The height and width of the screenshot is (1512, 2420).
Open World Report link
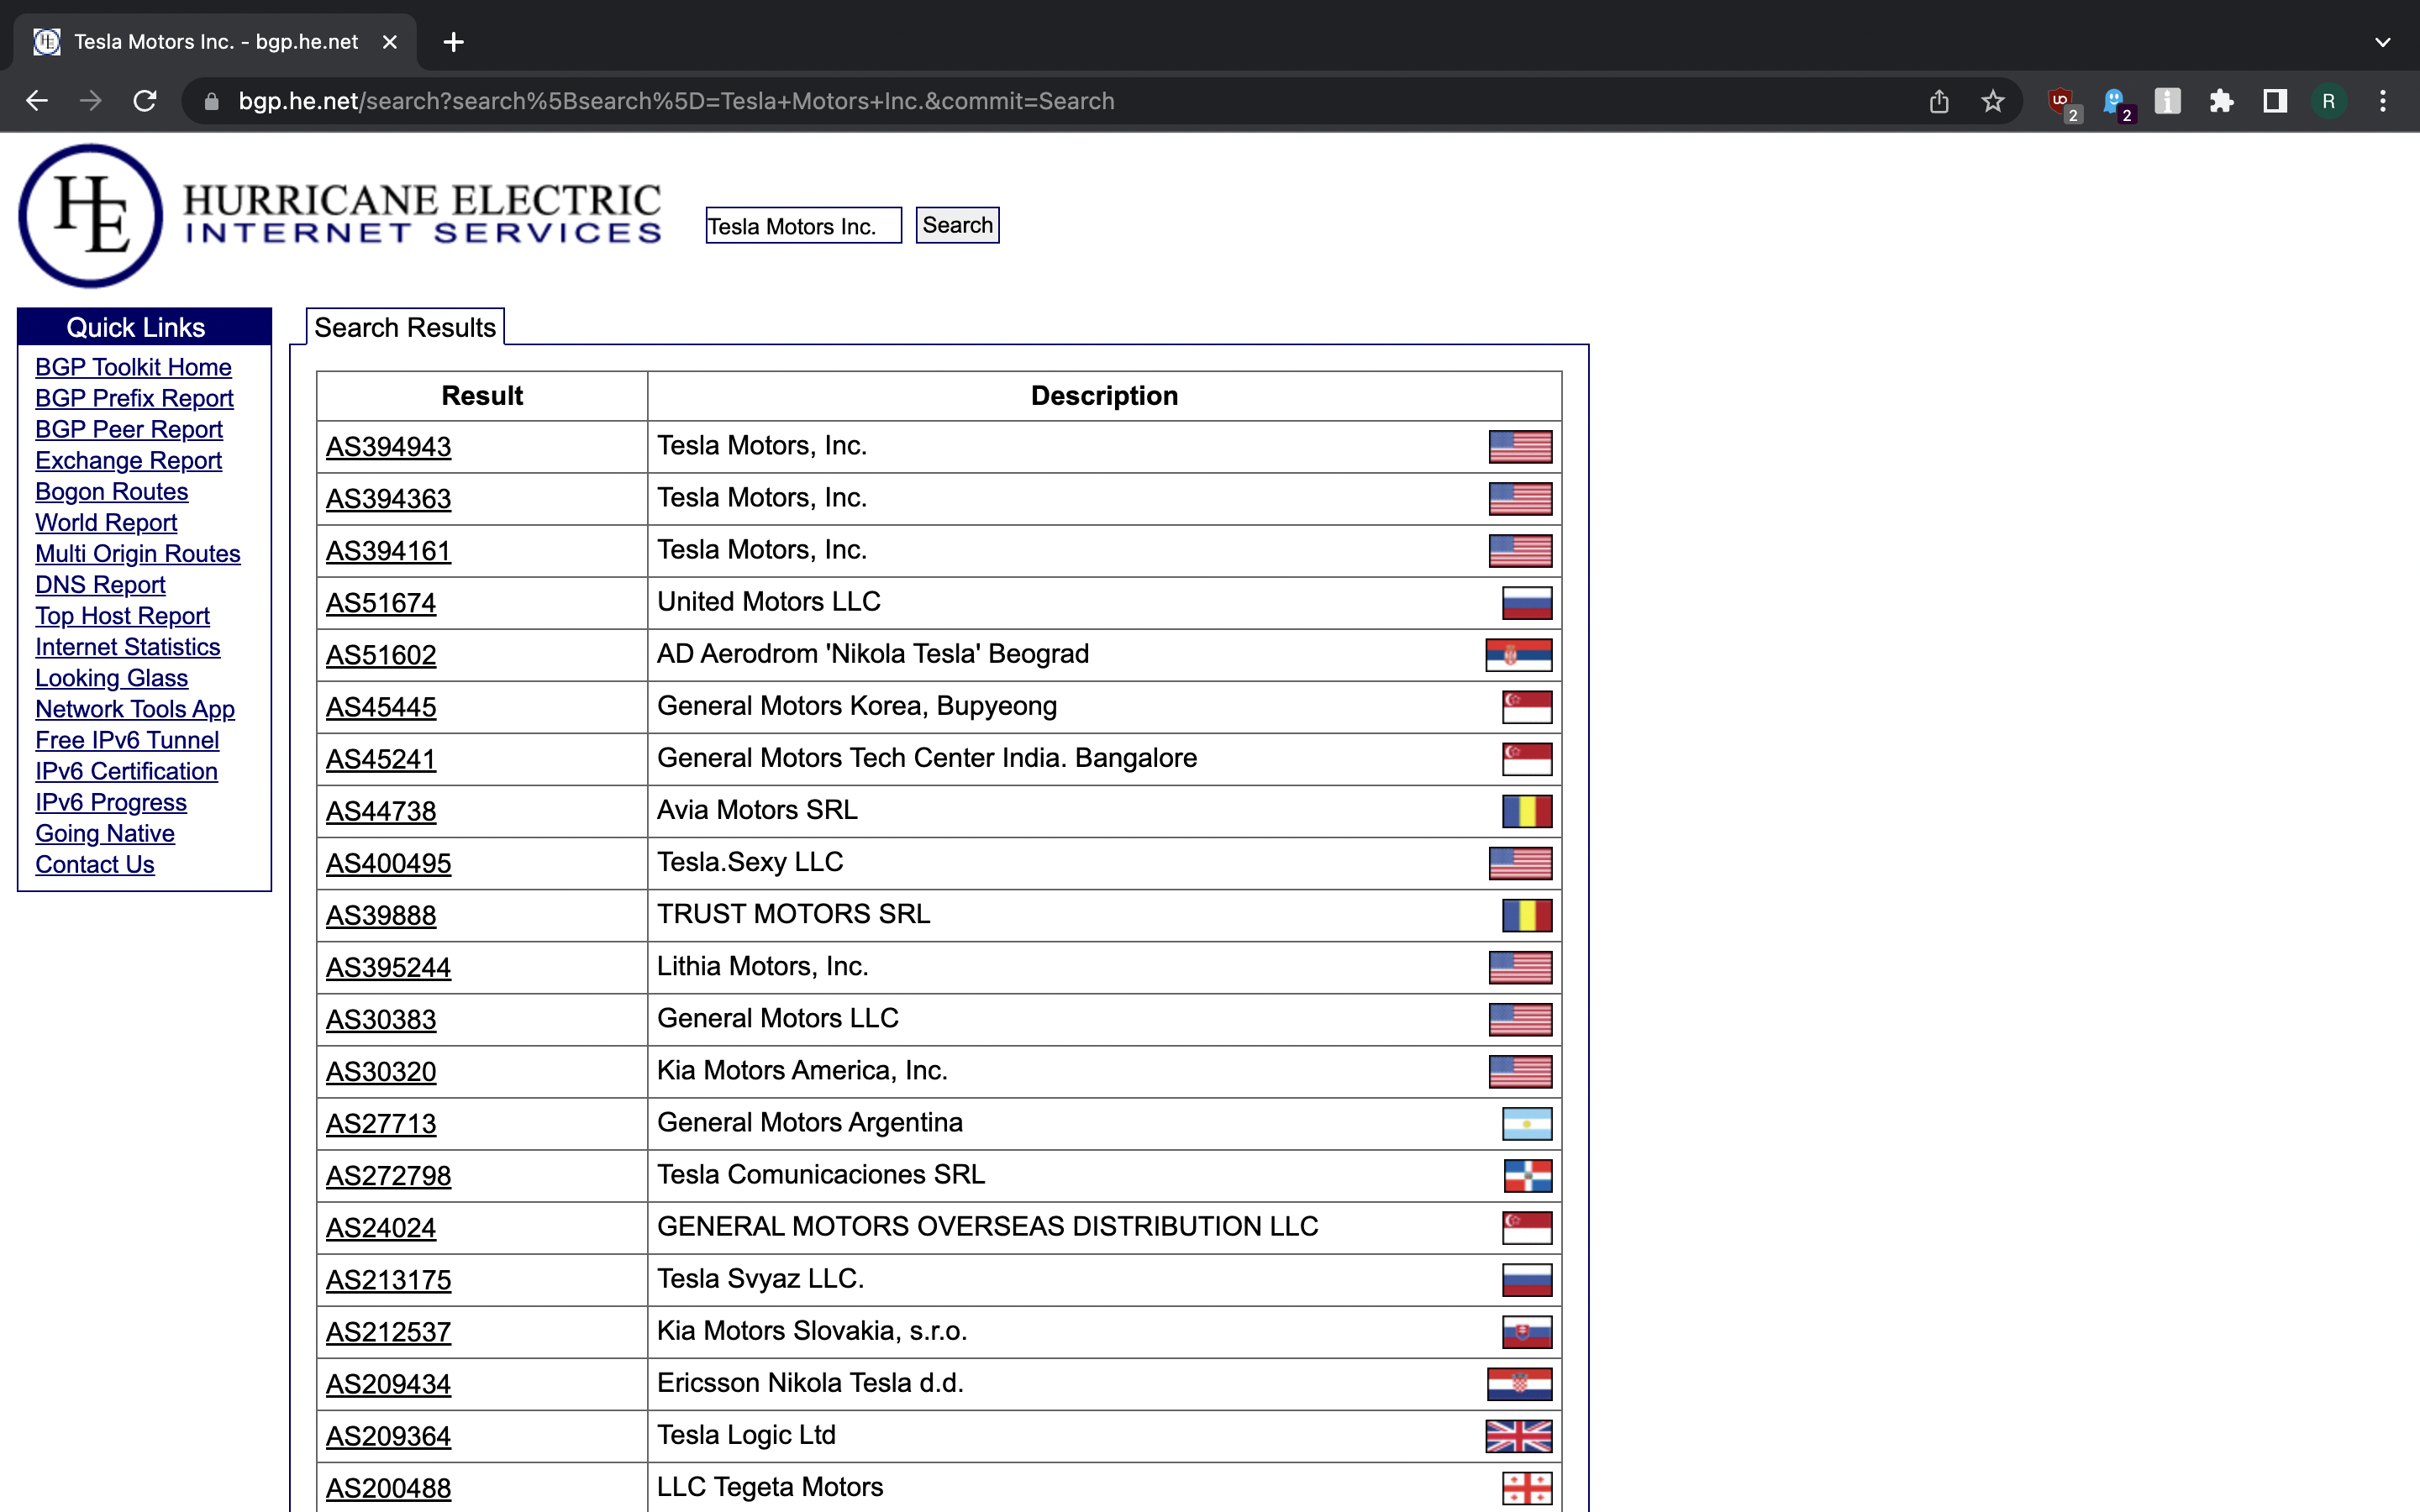[106, 522]
